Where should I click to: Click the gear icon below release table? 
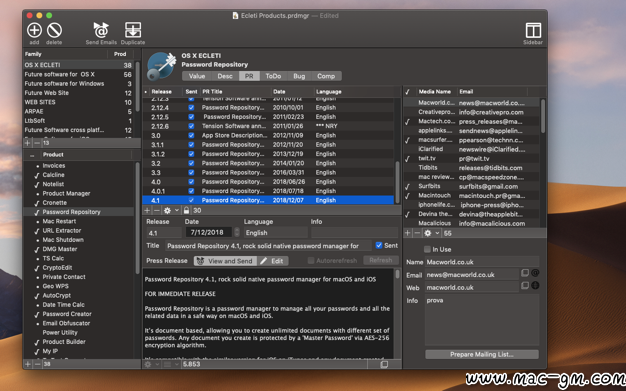coord(167,210)
